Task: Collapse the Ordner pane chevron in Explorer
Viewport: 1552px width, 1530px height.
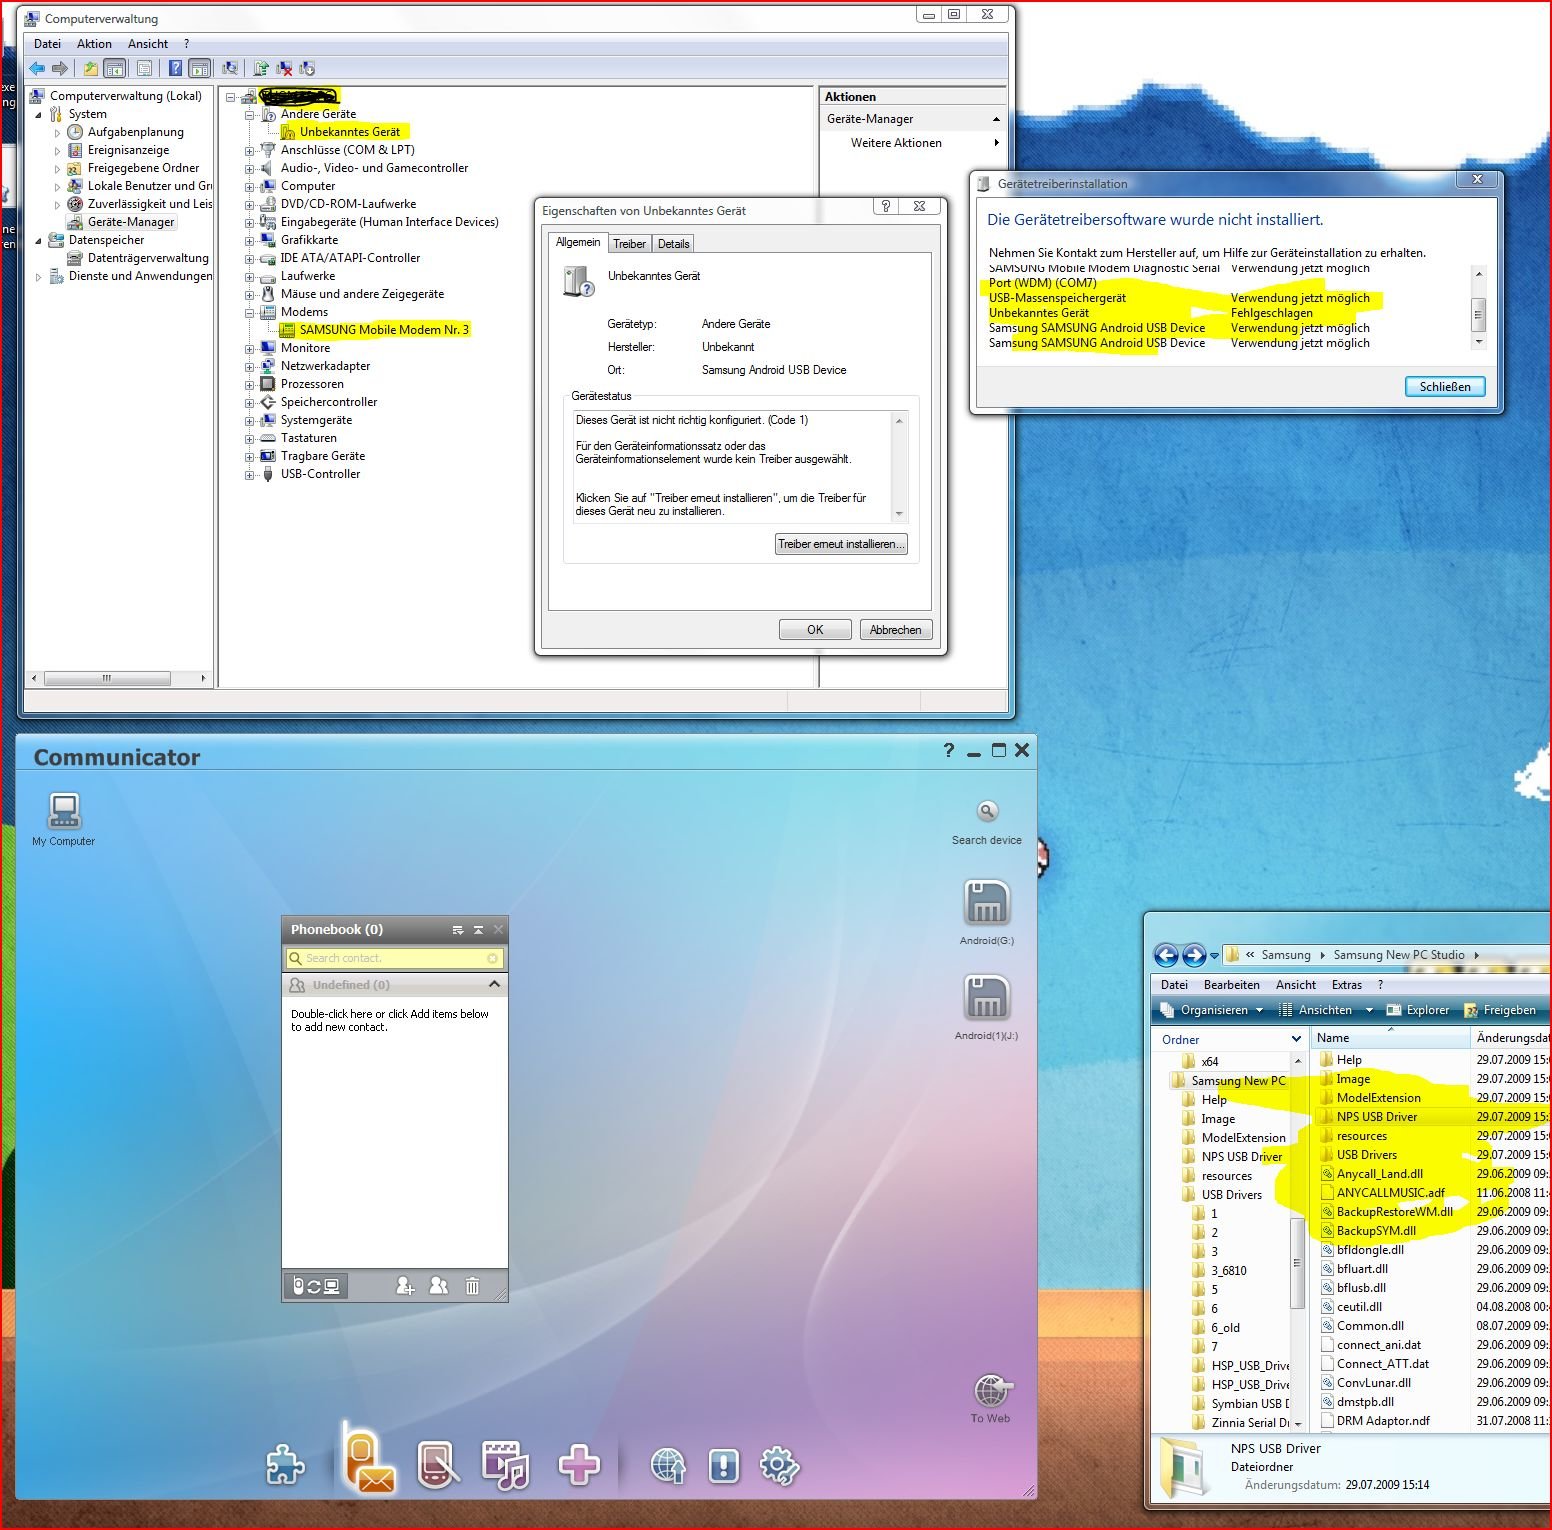Action: click(1296, 1039)
